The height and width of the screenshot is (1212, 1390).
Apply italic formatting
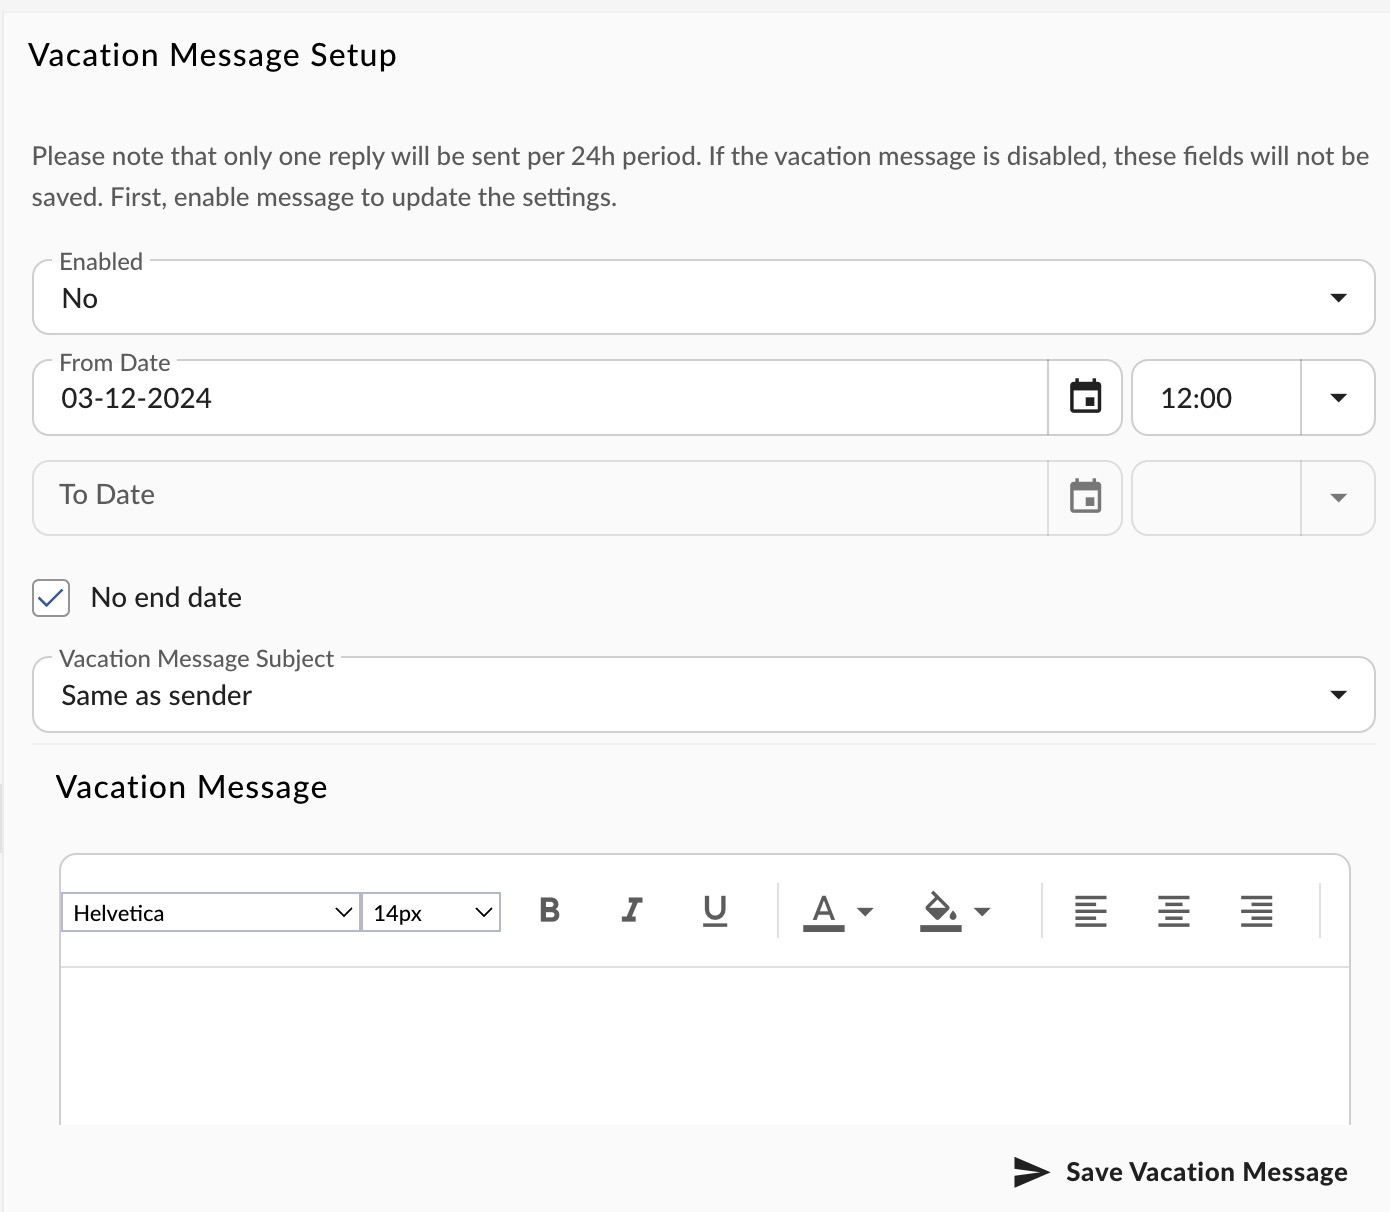631,911
